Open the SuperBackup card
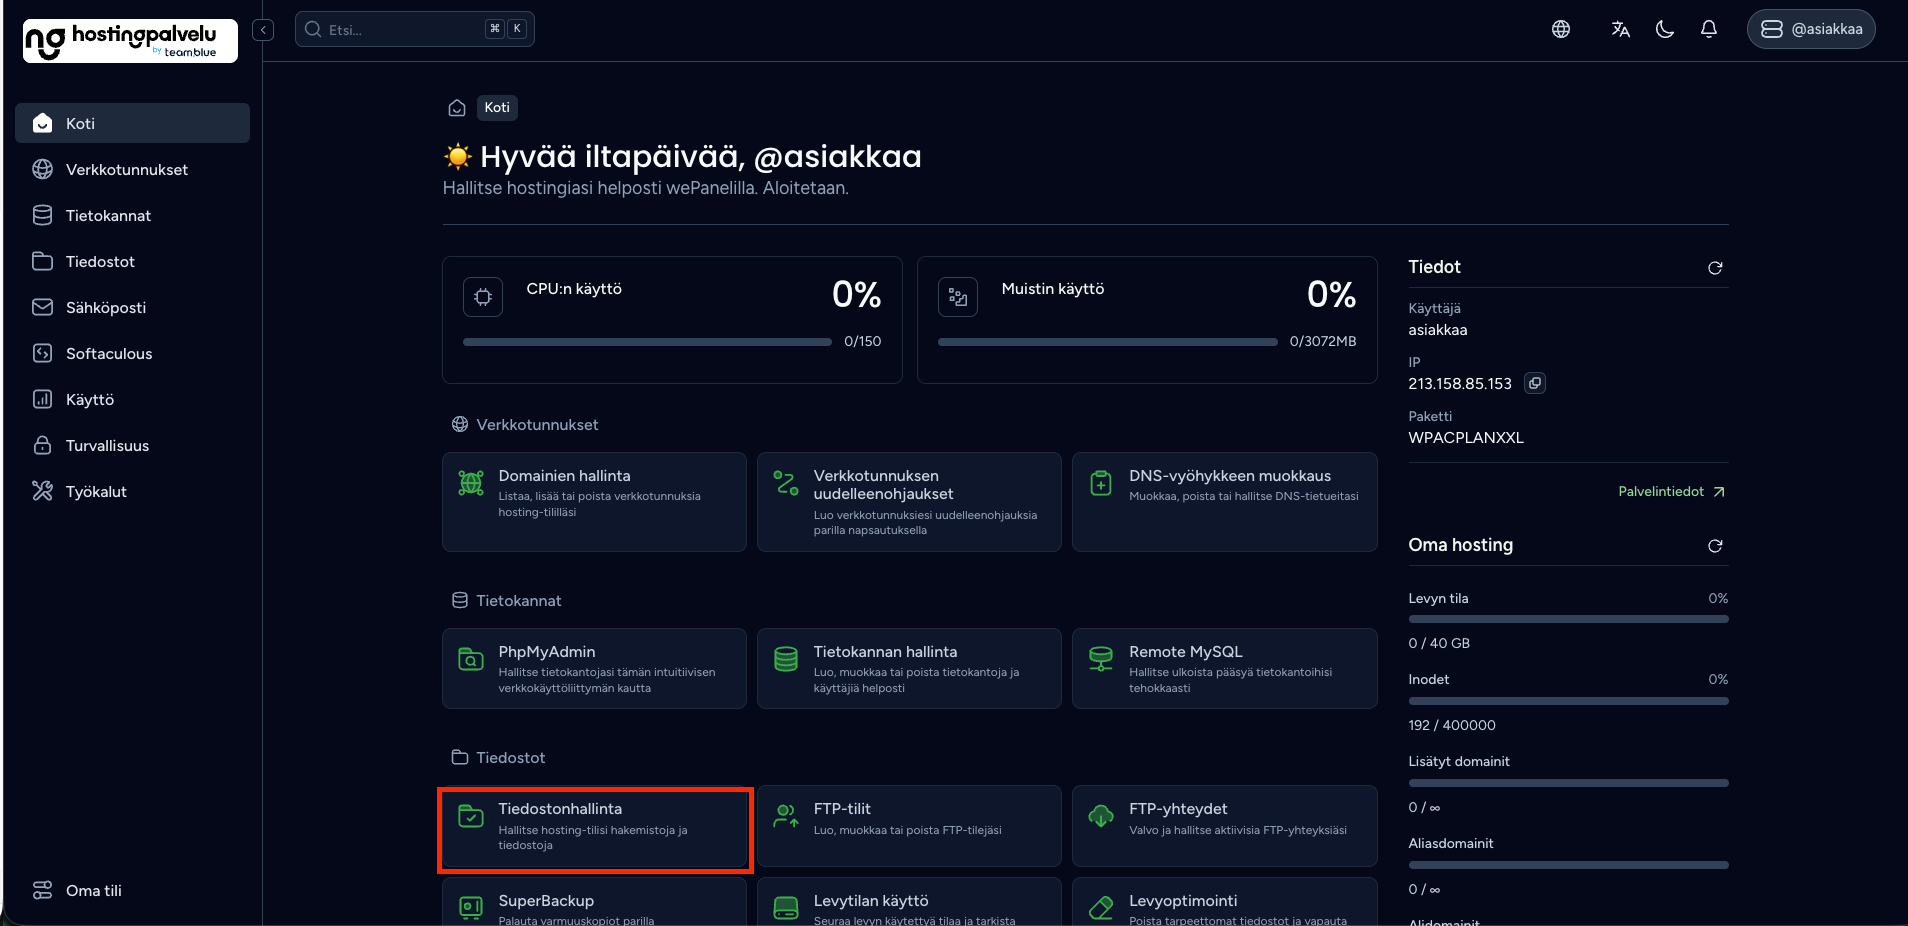1908x926 pixels. (x=594, y=902)
